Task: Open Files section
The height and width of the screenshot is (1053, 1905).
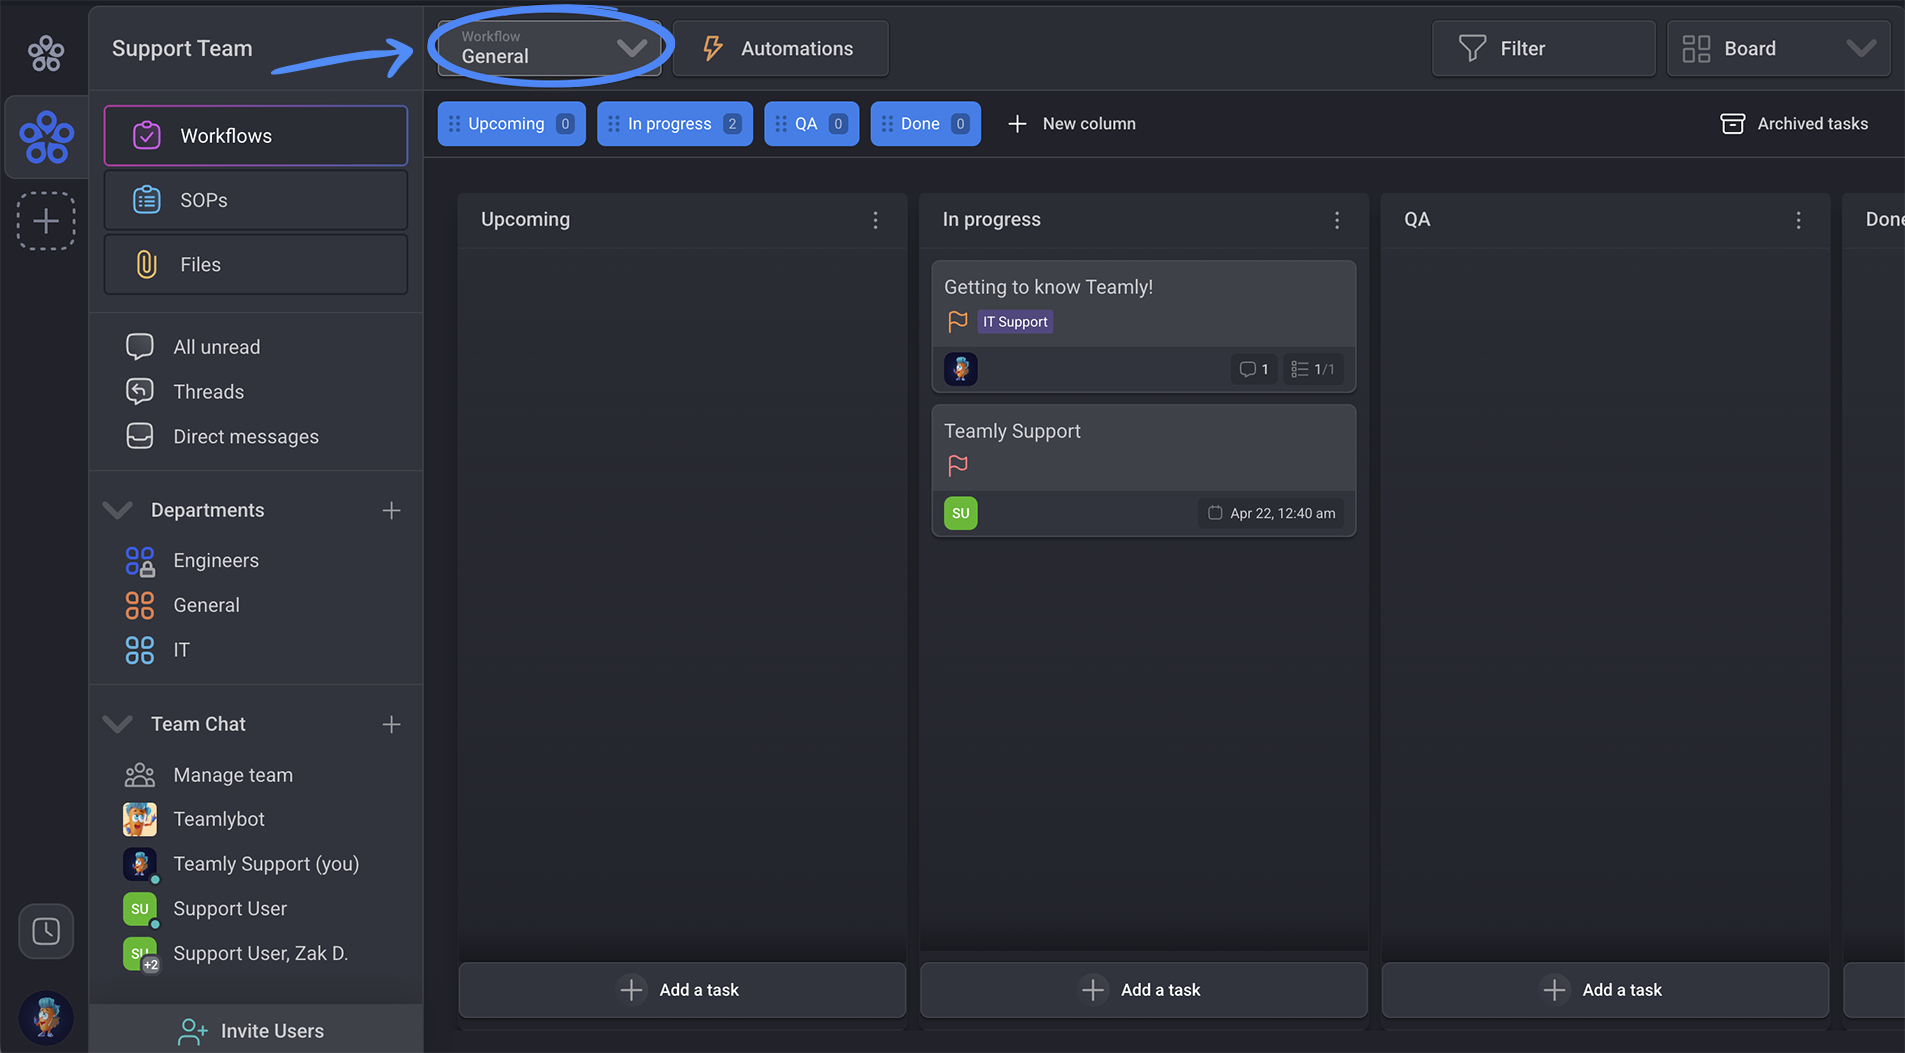Action: point(256,264)
